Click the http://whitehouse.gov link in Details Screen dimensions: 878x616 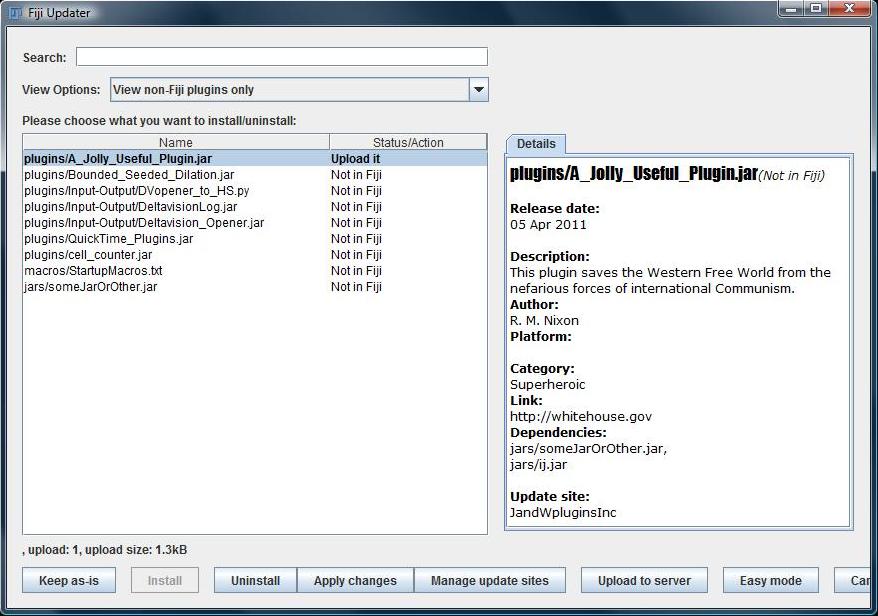[x=581, y=417]
